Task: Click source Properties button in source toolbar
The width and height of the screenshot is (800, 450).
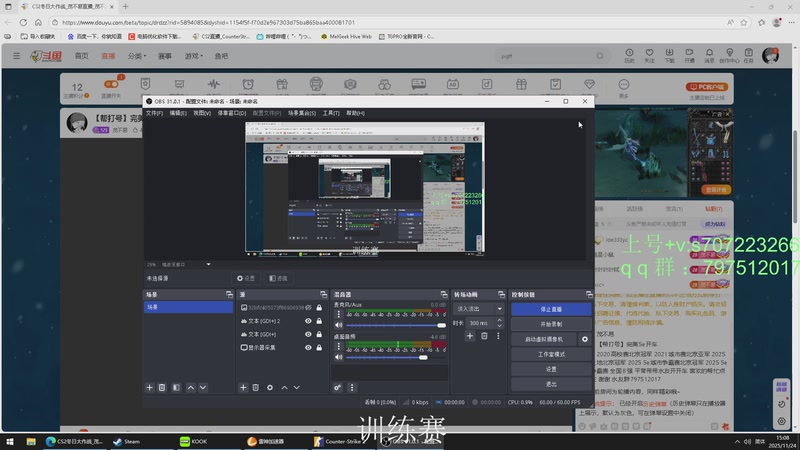Action: [x=246, y=279]
